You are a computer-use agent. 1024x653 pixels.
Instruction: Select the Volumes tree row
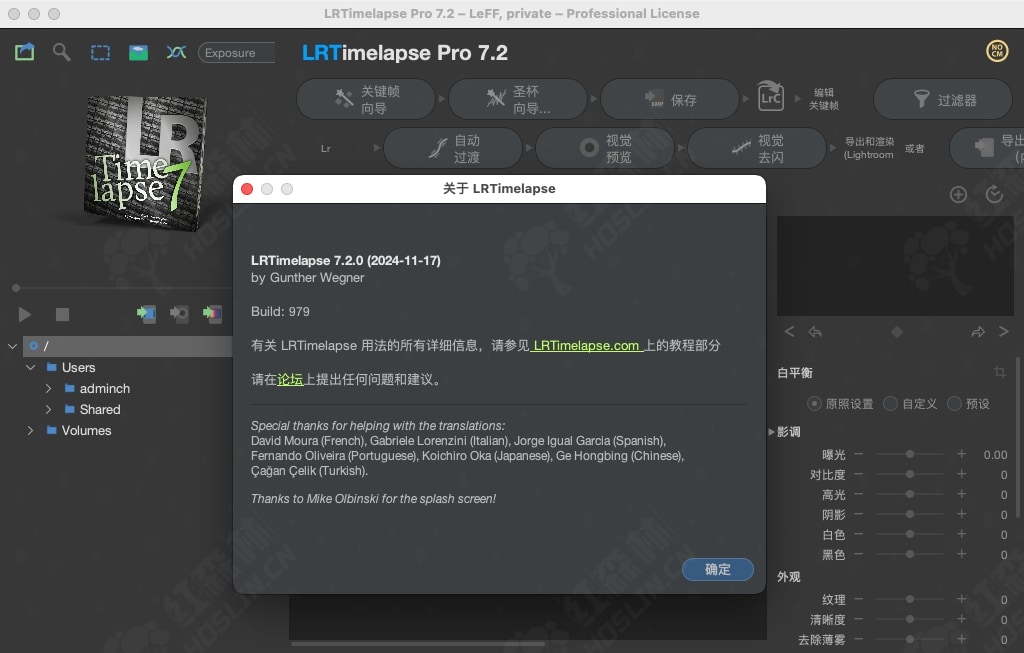[86, 430]
